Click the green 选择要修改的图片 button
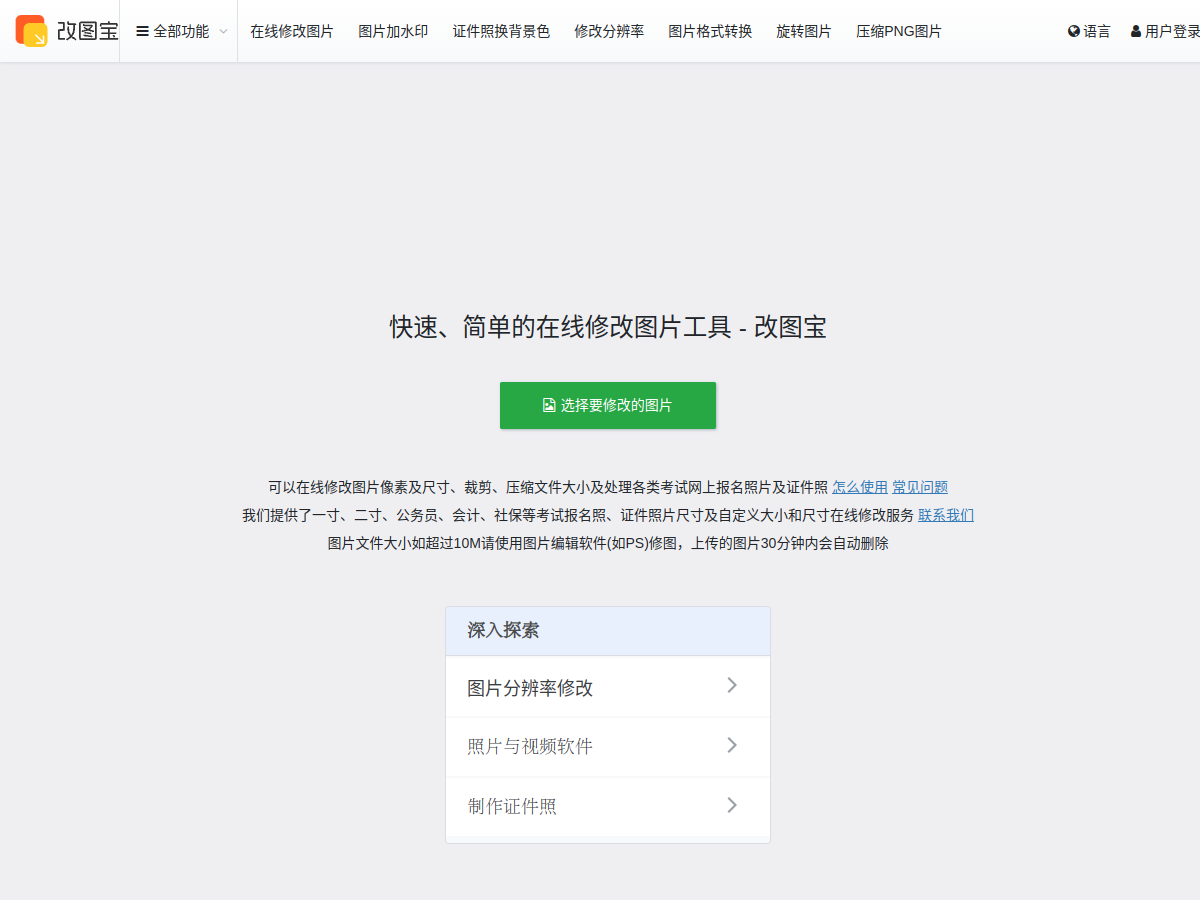 (608, 405)
